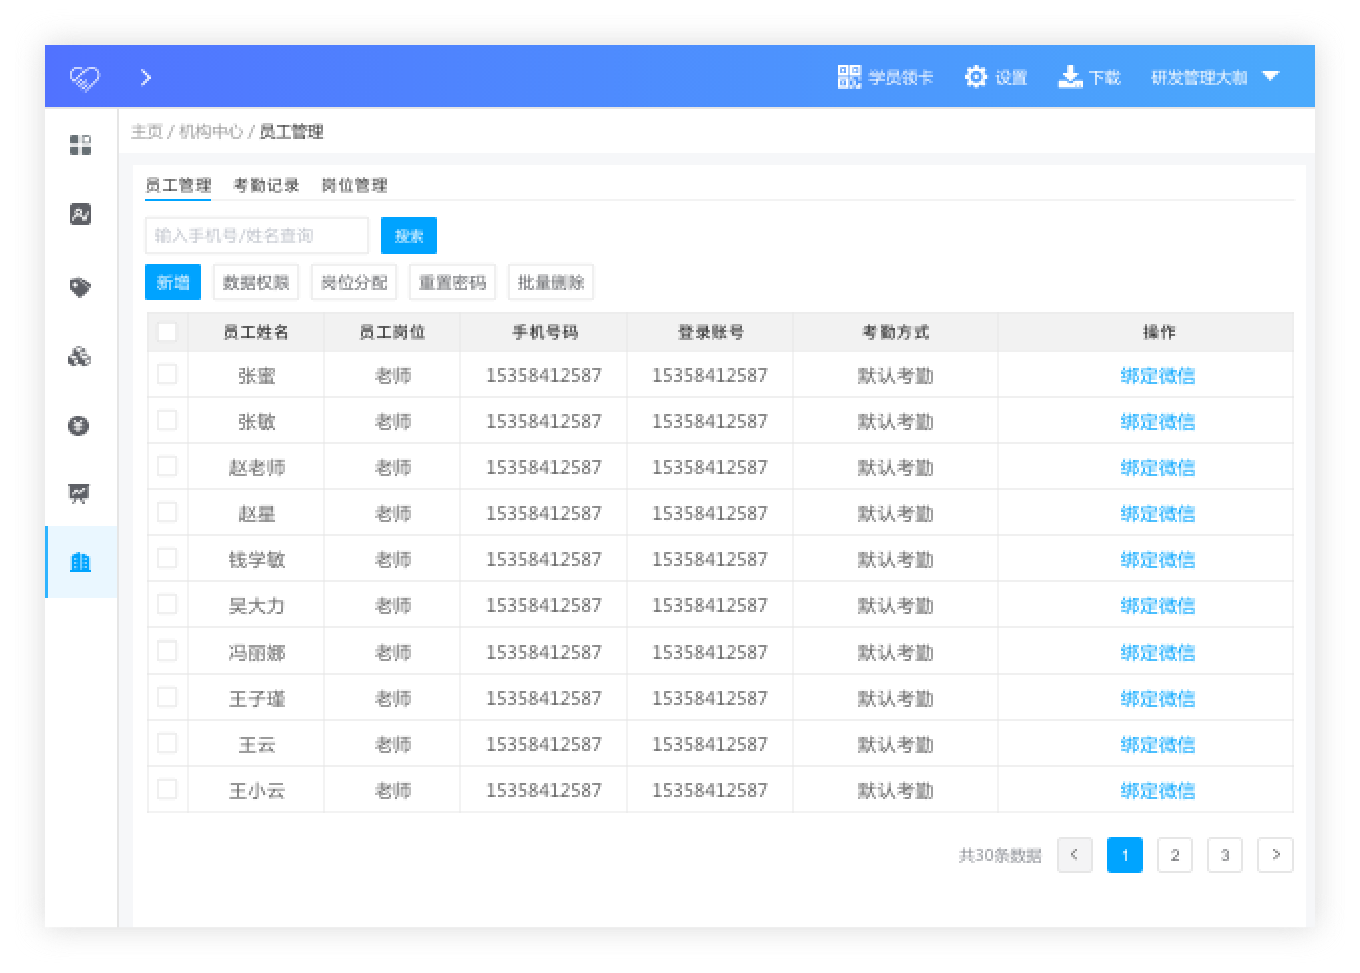Open the cubes icon in sidebar
Screen dimensions: 1360x973
[80, 356]
